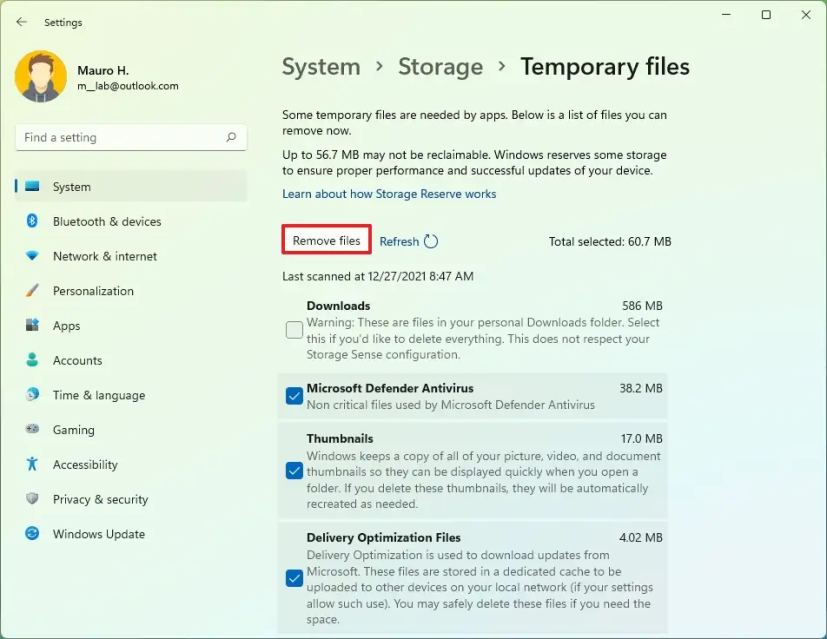The image size is (827, 639).
Task: Open the Gaming settings page
Action: tap(73, 430)
